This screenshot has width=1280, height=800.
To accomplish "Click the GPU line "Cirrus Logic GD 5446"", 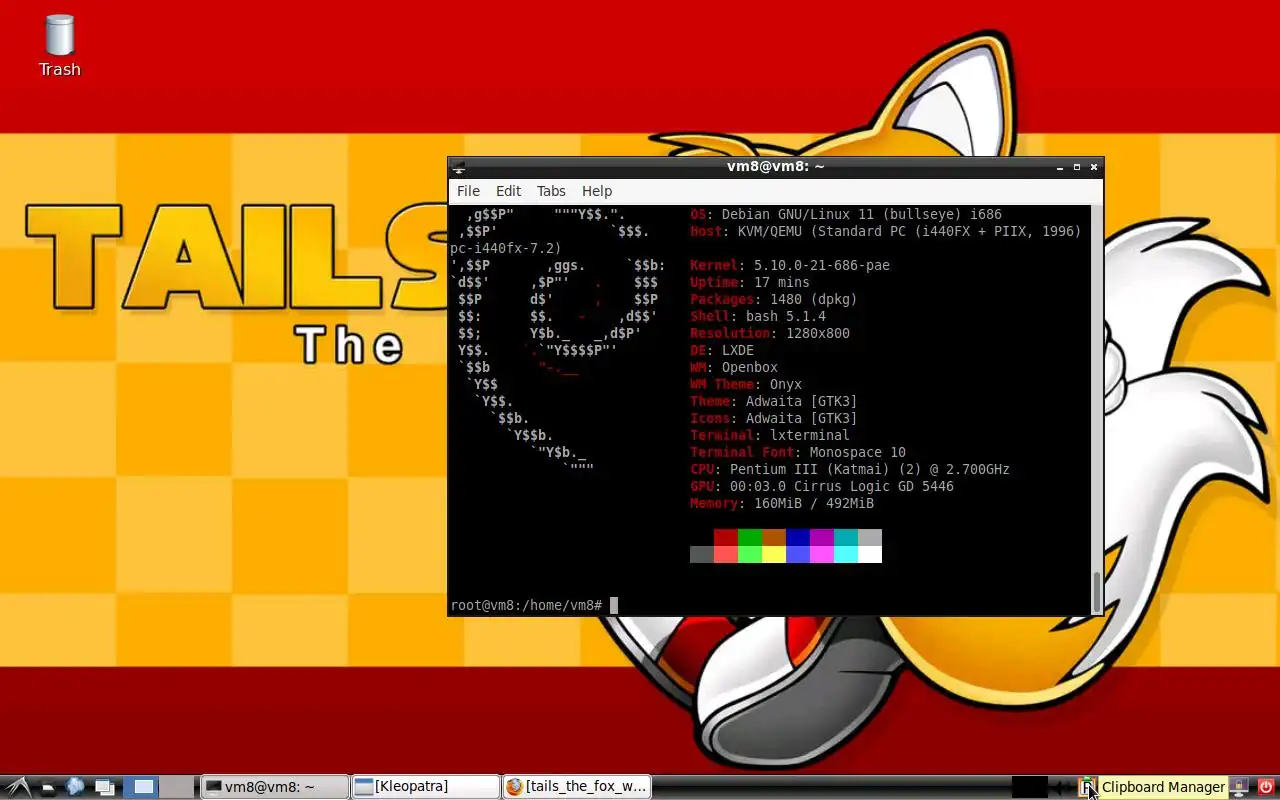I will point(873,486).
